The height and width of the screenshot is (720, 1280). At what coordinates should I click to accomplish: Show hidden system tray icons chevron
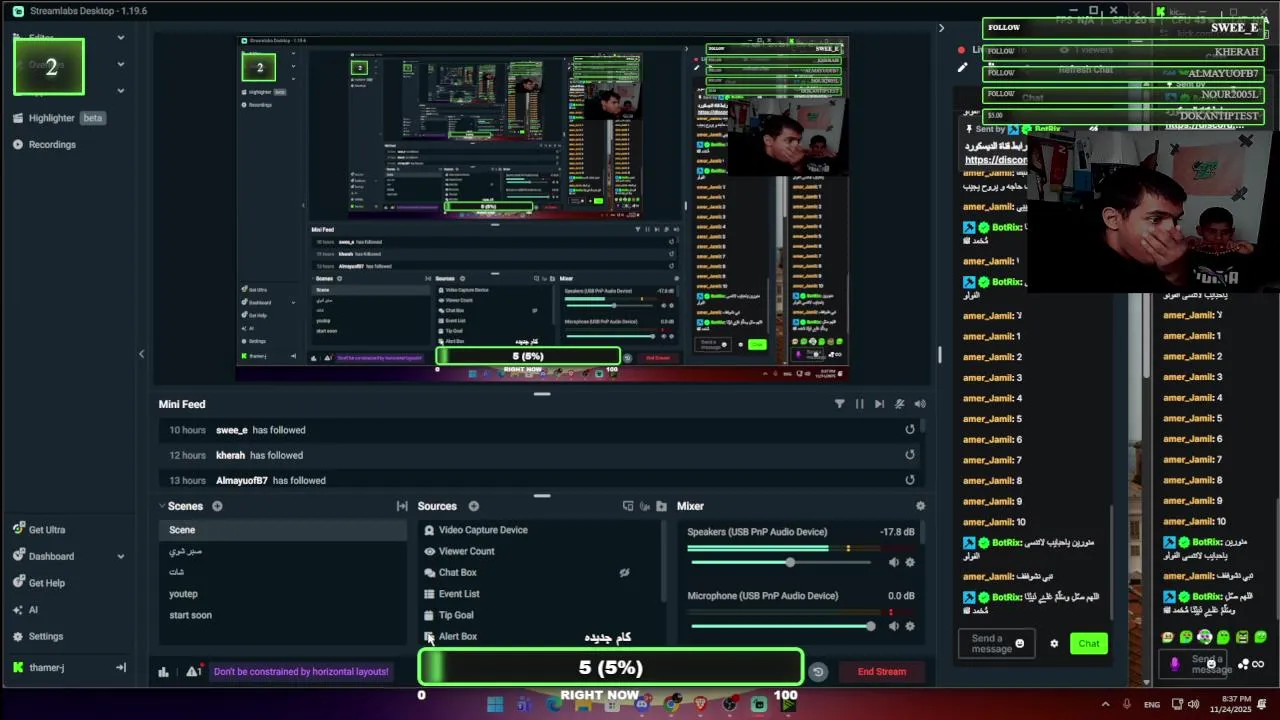pyautogui.click(x=1105, y=704)
